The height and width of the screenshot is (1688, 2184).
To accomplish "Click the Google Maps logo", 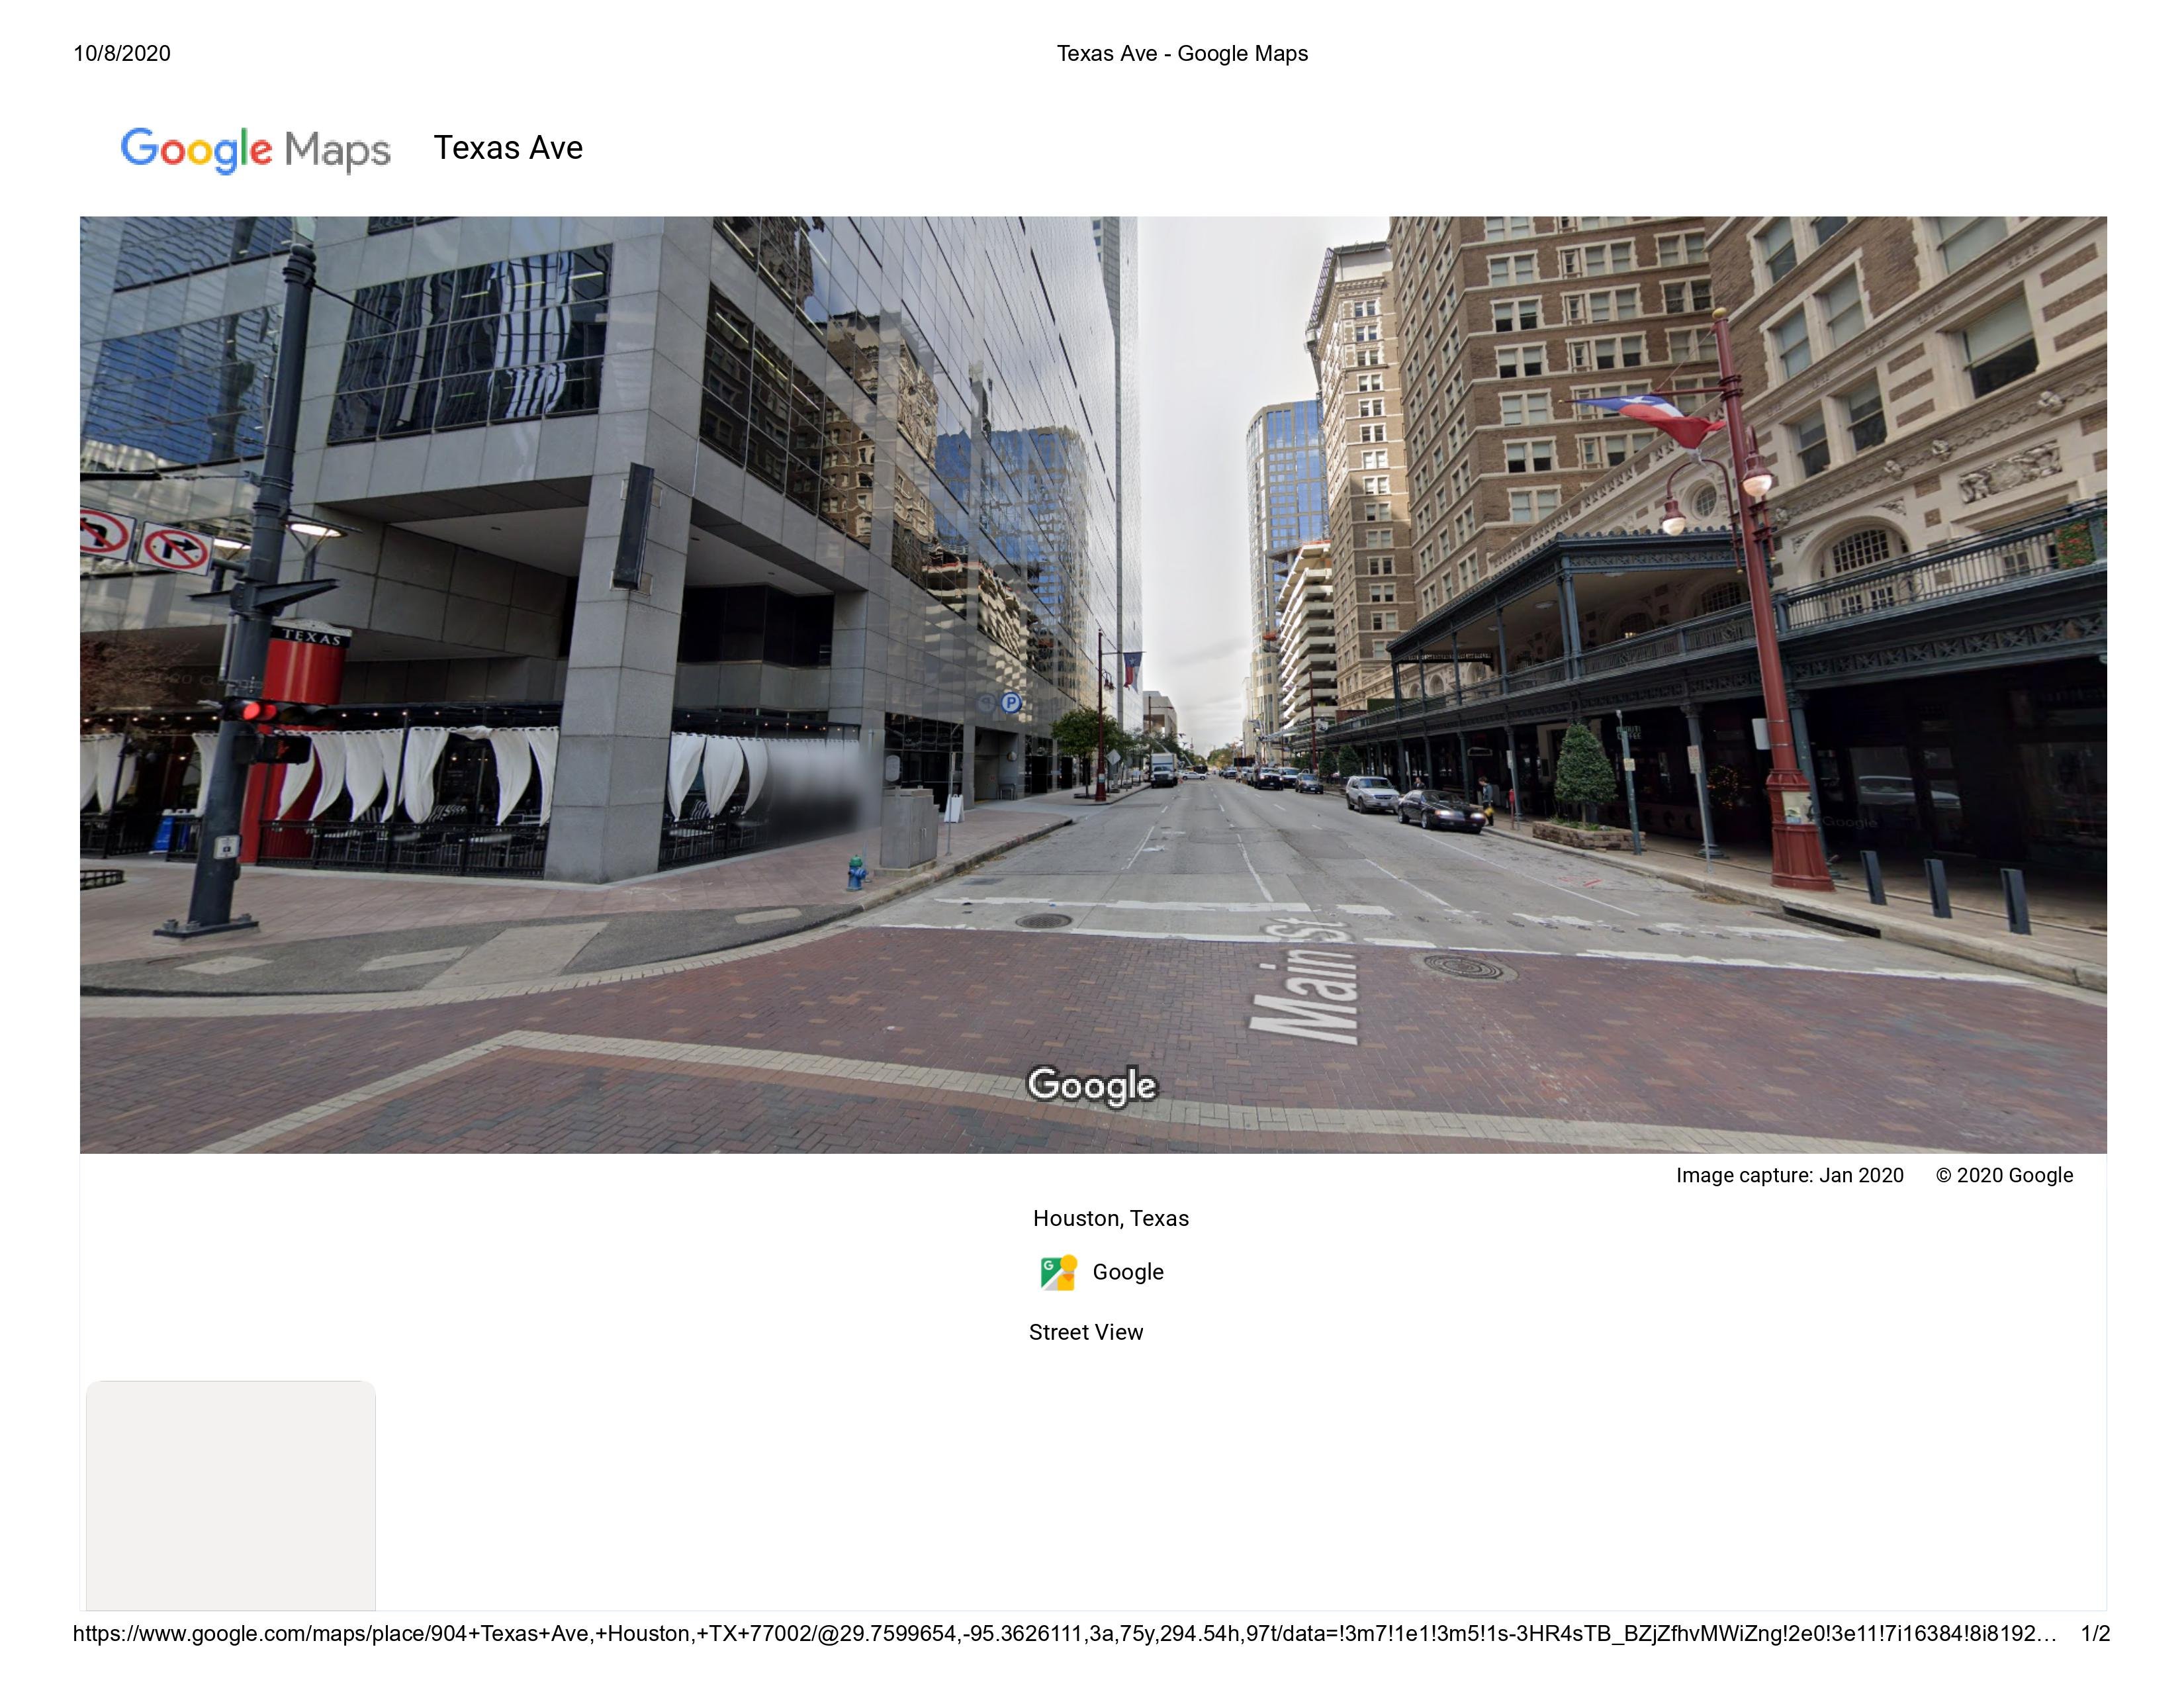I will click(255, 149).
